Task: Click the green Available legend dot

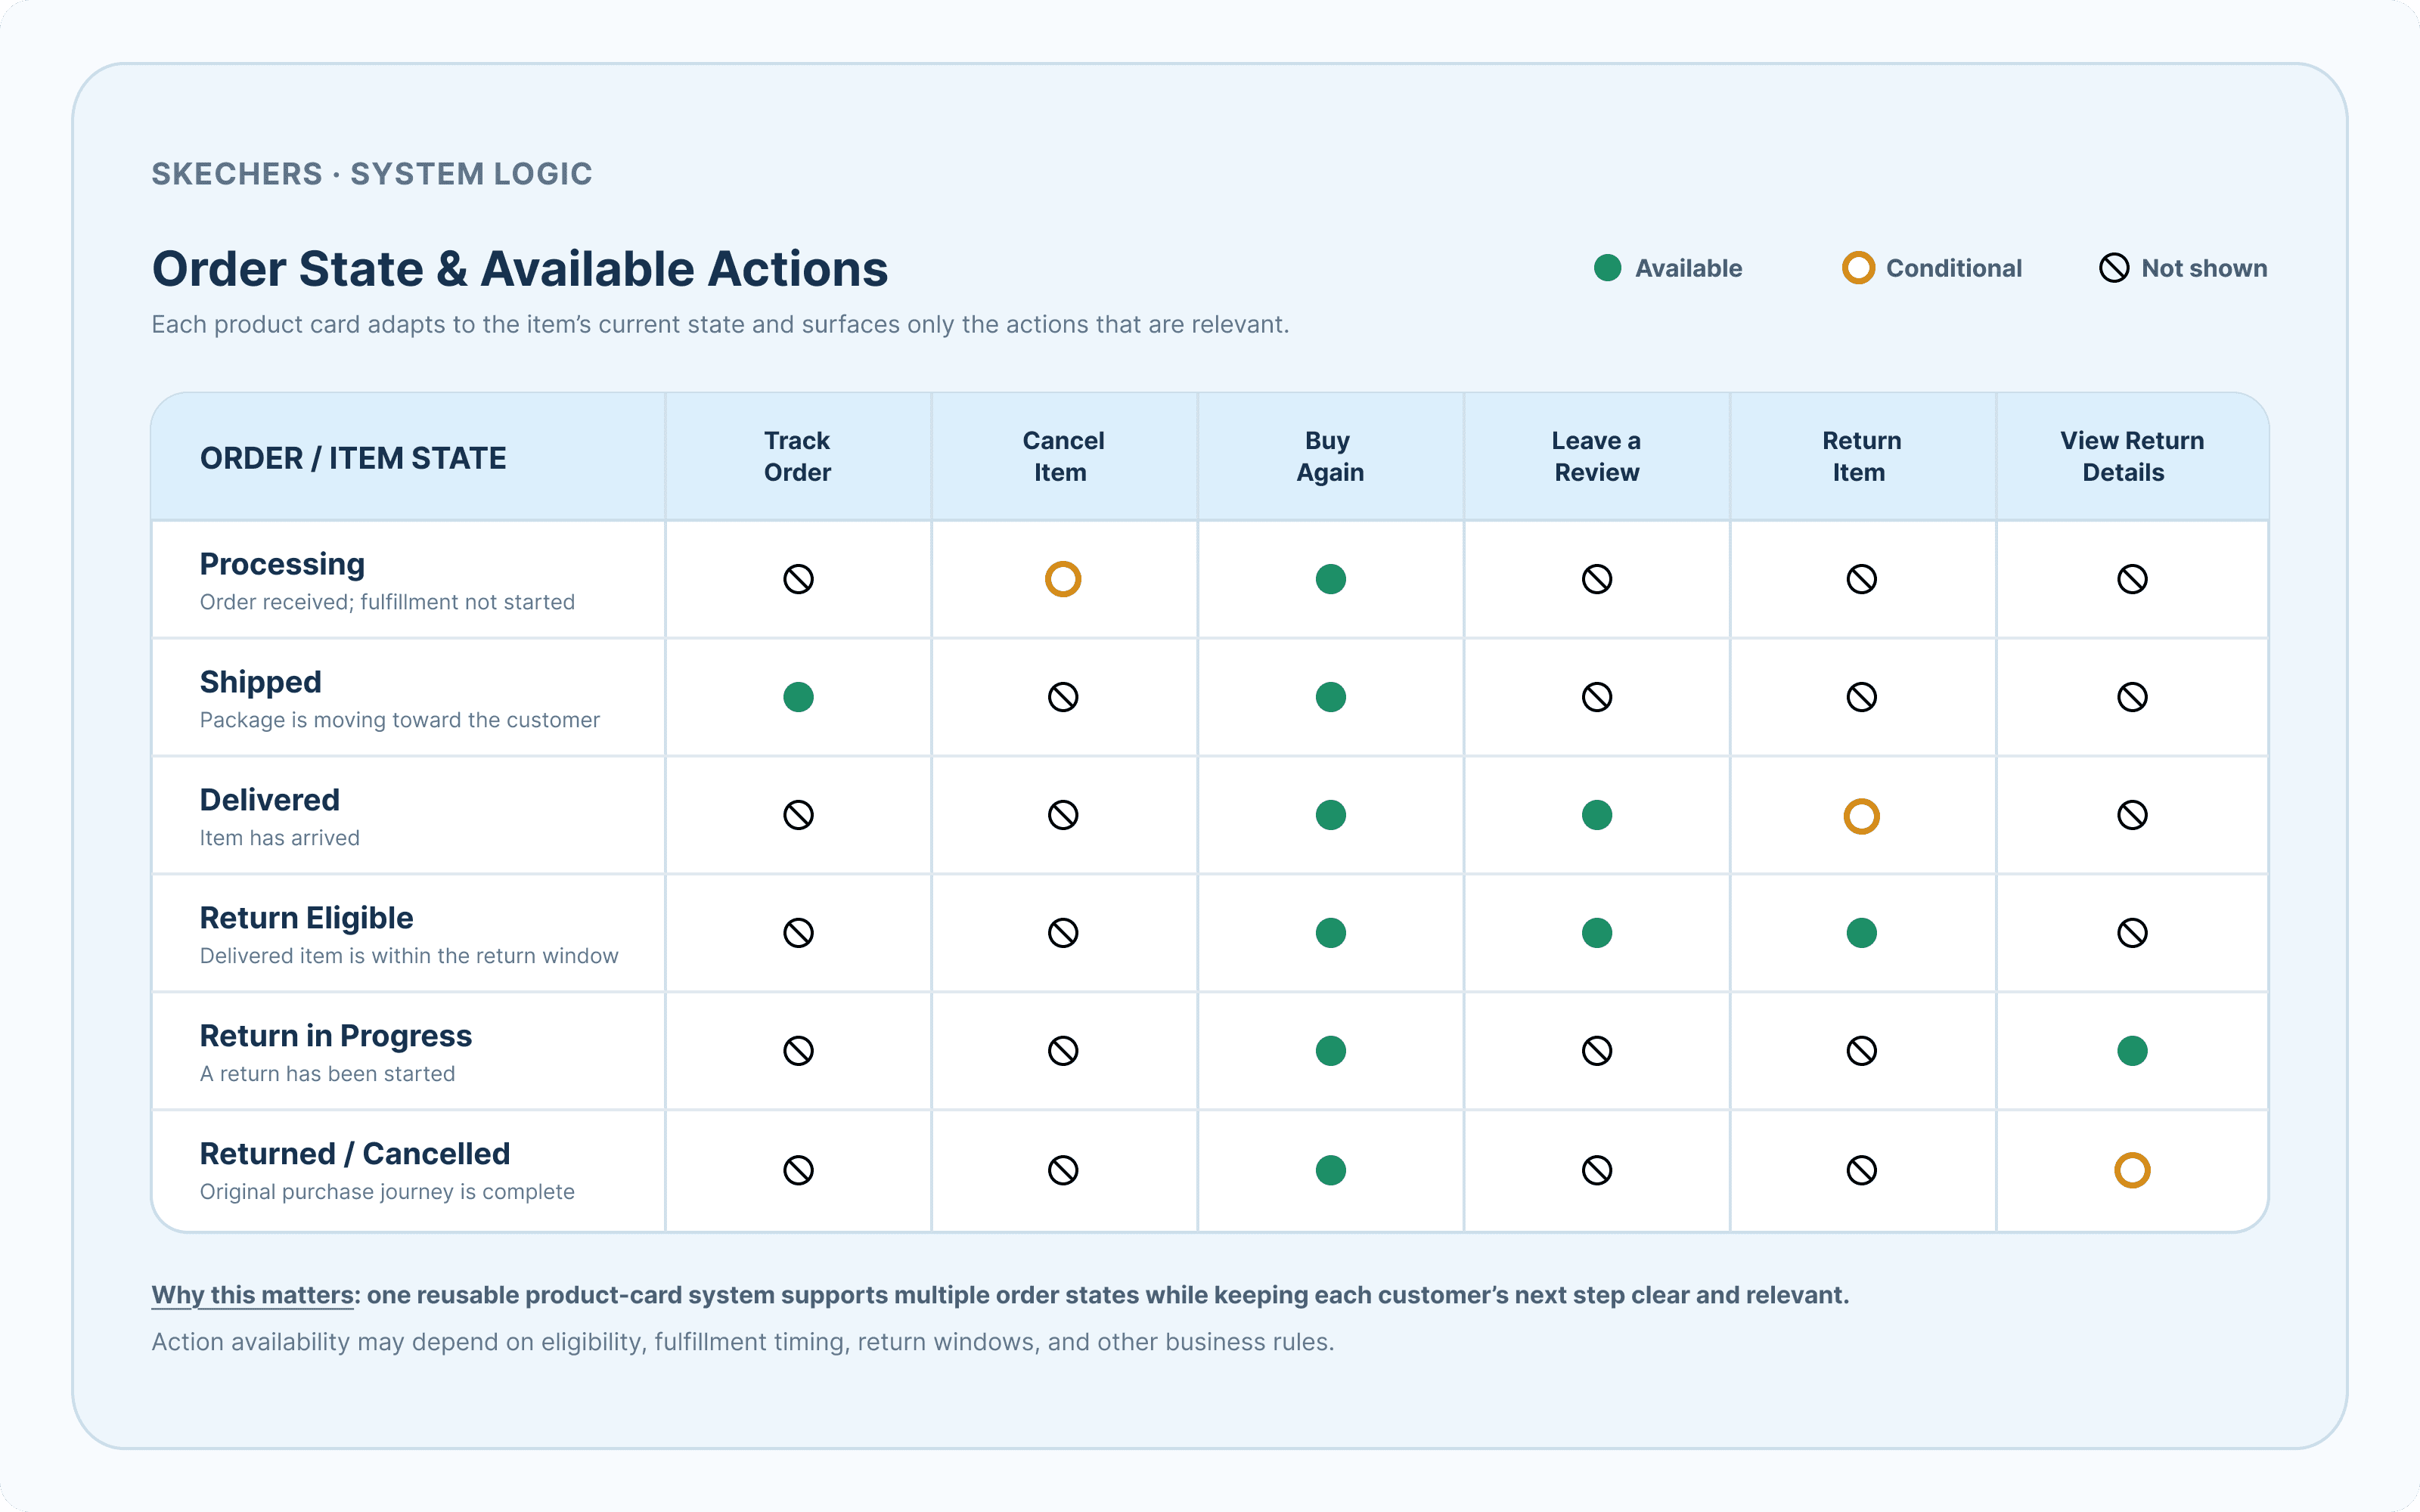Action: [x=1607, y=268]
